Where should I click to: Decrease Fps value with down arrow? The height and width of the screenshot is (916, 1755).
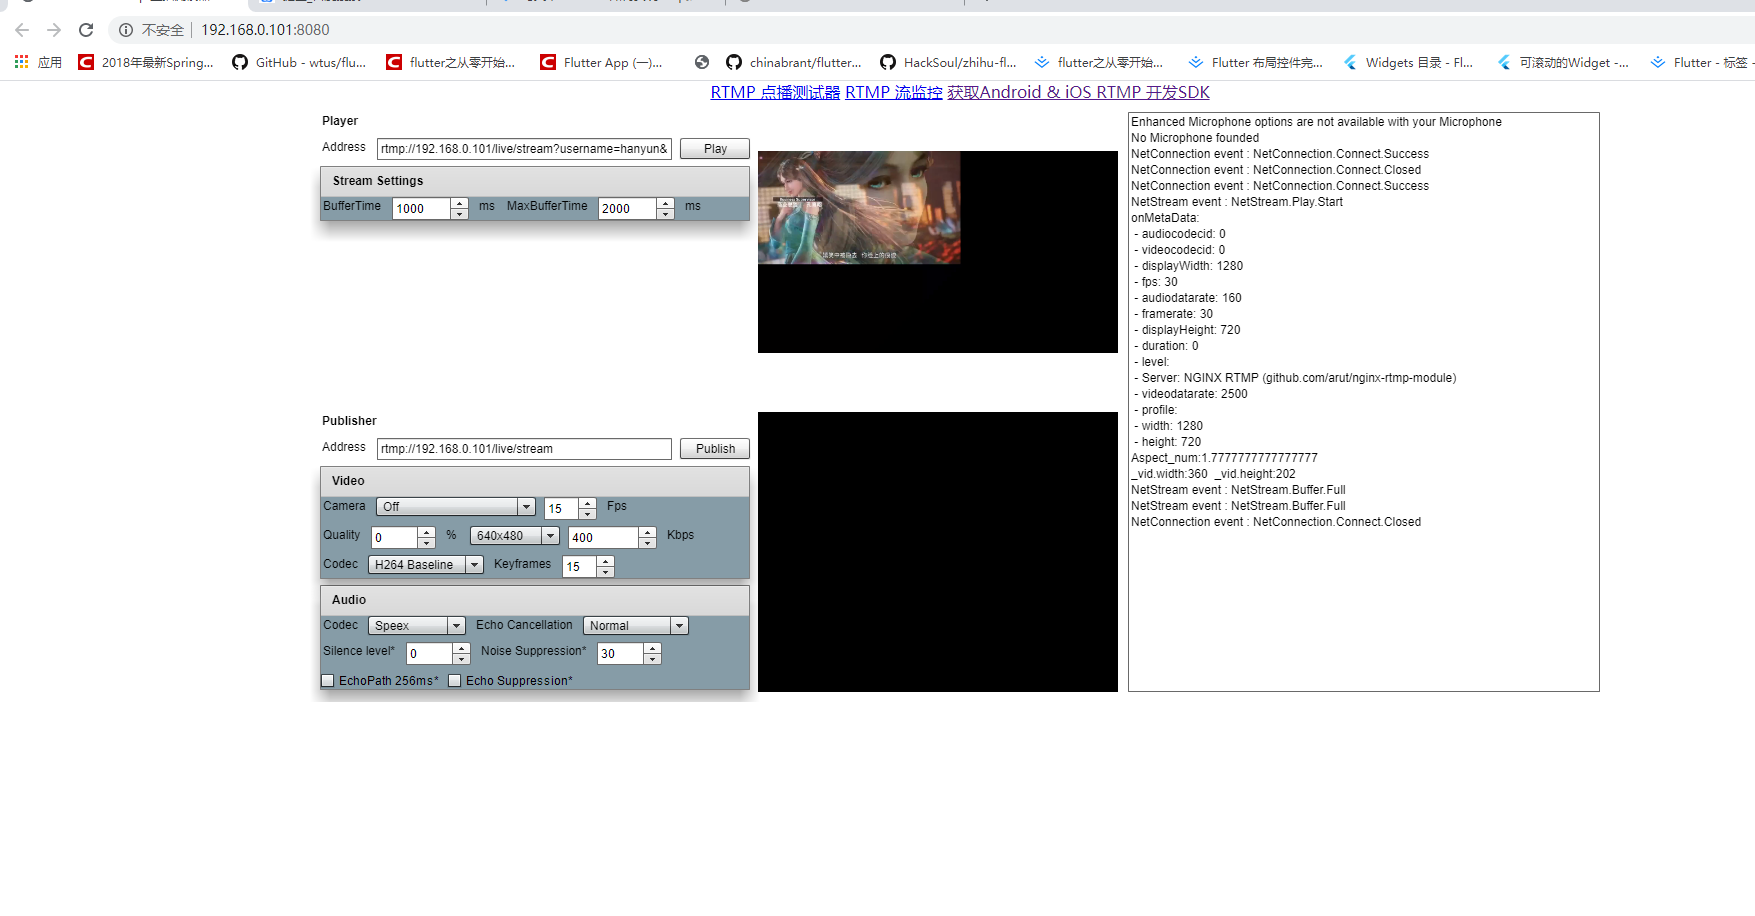(x=588, y=514)
